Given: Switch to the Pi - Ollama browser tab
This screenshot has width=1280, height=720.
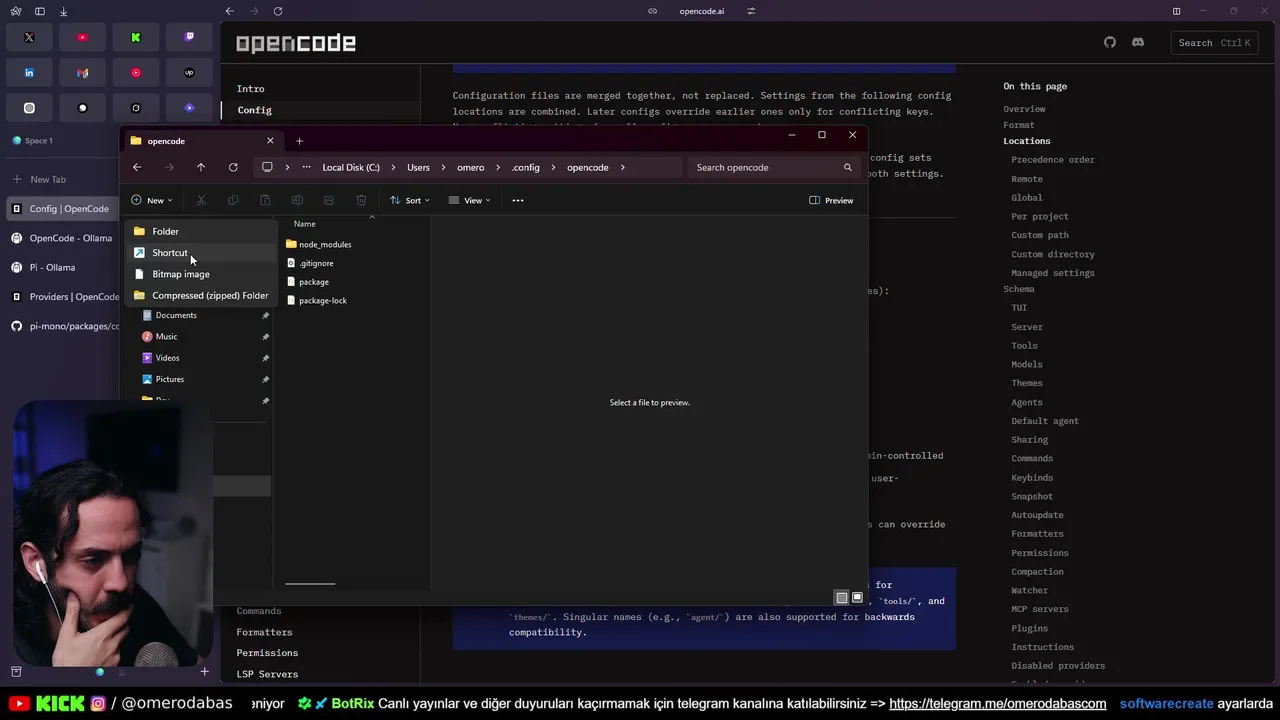Looking at the screenshot, I should click(x=62, y=267).
